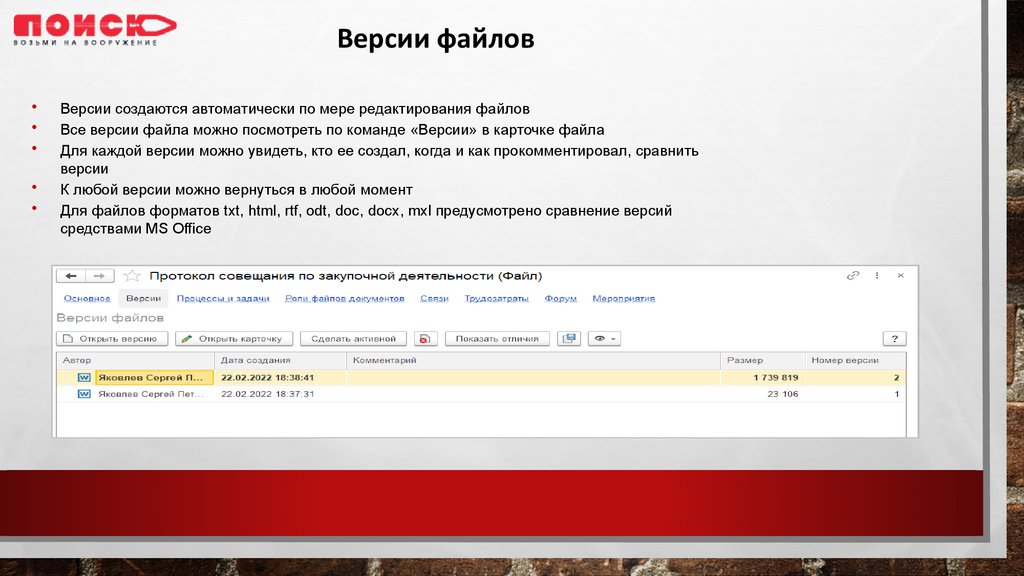Open the three-dot more options menu
The height and width of the screenshot is (576, 1024).
(x=877, y=275)
